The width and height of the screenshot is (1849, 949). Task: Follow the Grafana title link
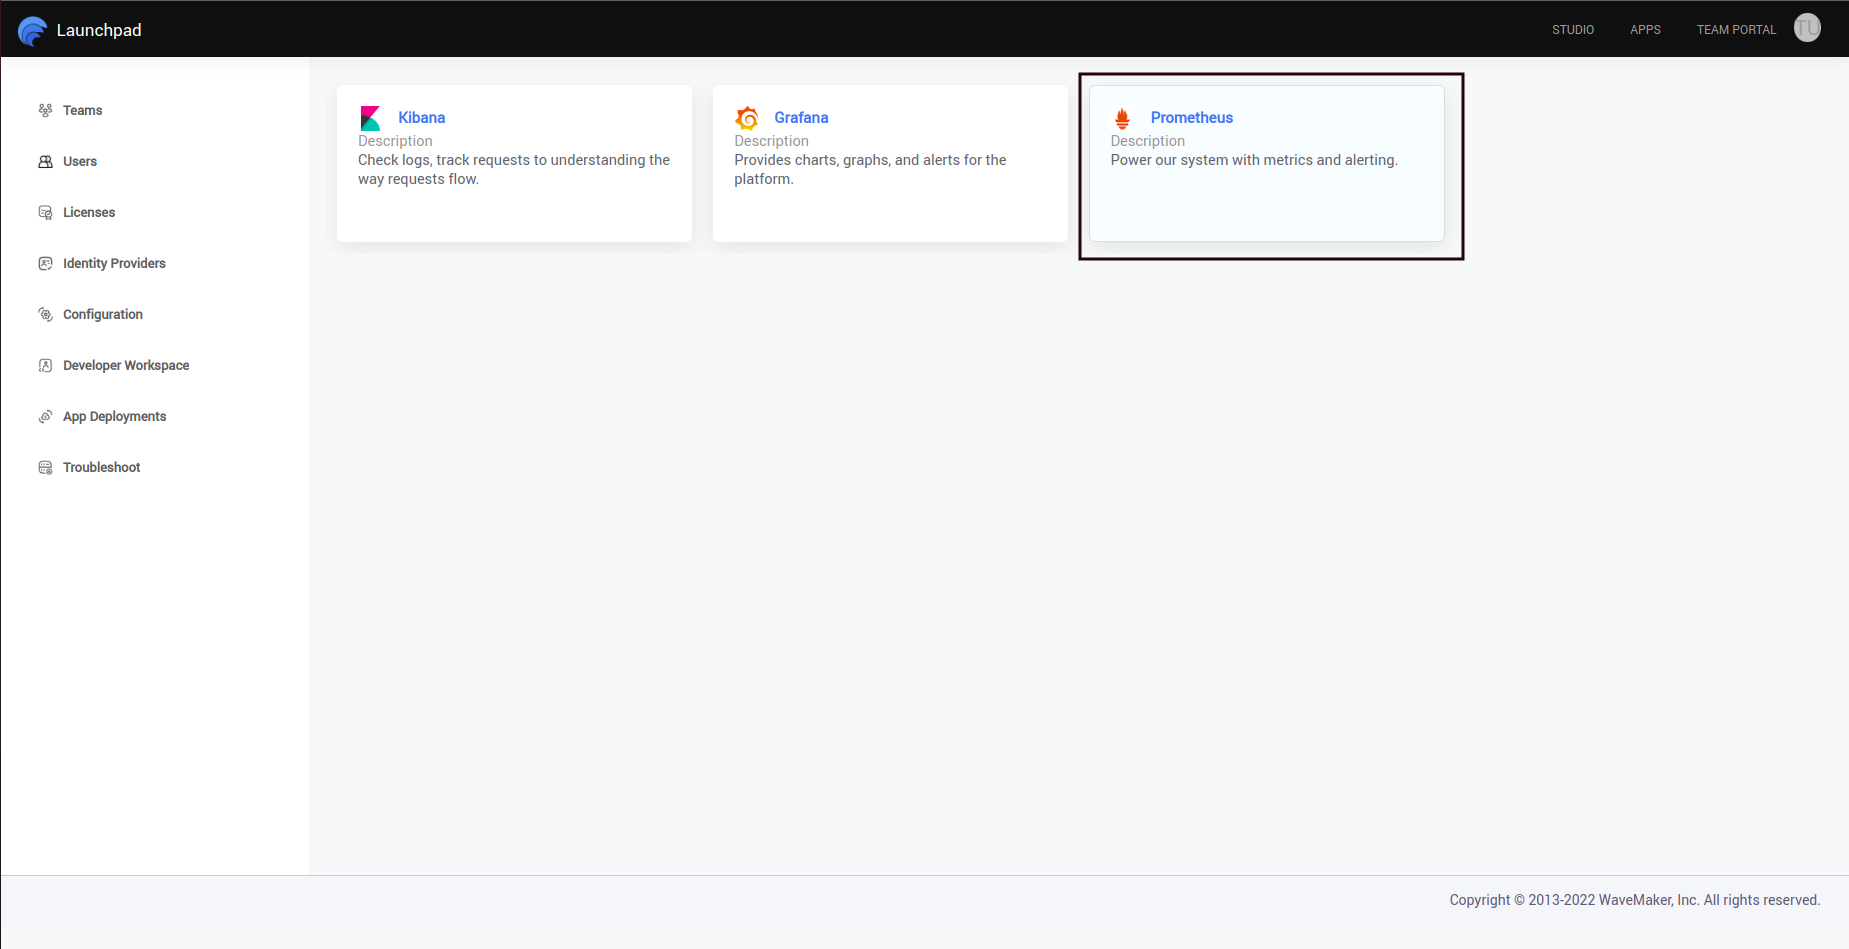(x=801, y=118)
